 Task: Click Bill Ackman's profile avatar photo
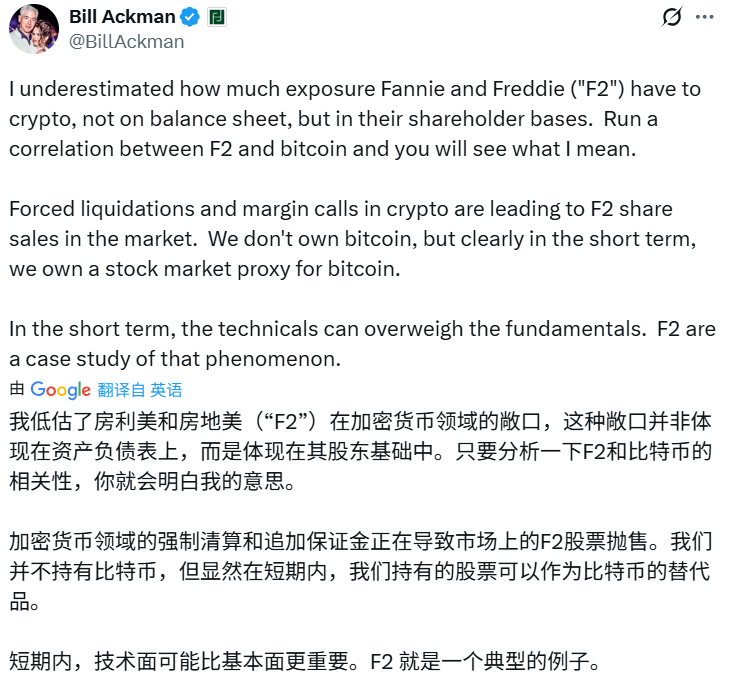[33, 29]
